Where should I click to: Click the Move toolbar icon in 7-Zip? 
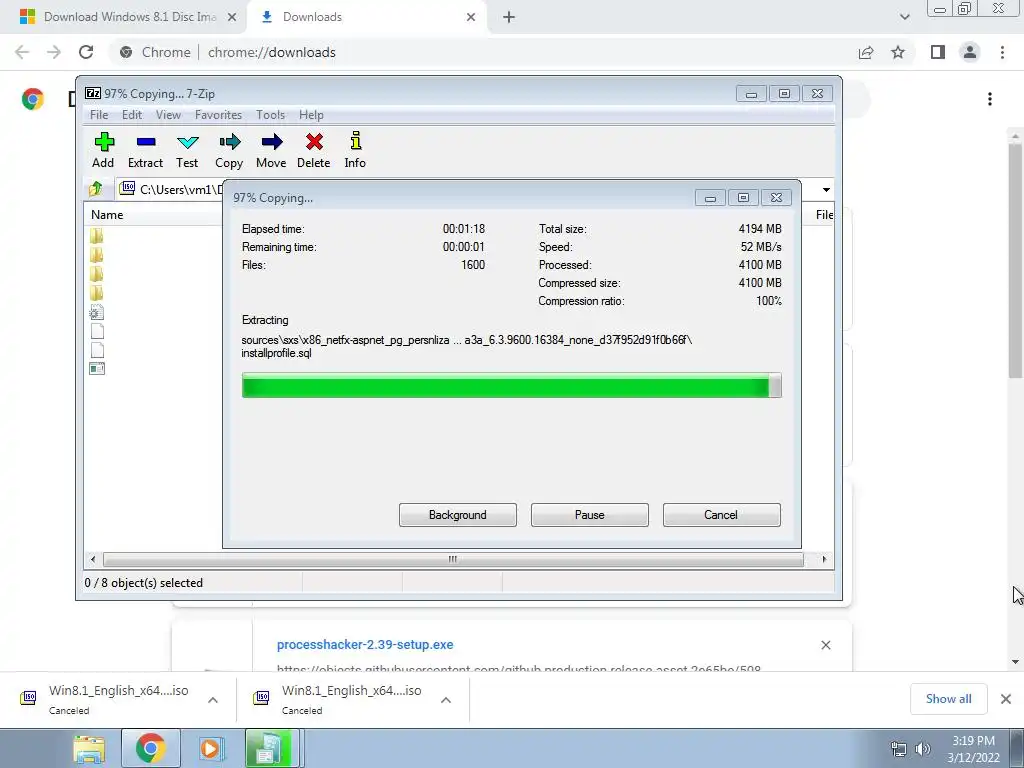[271, 150]
